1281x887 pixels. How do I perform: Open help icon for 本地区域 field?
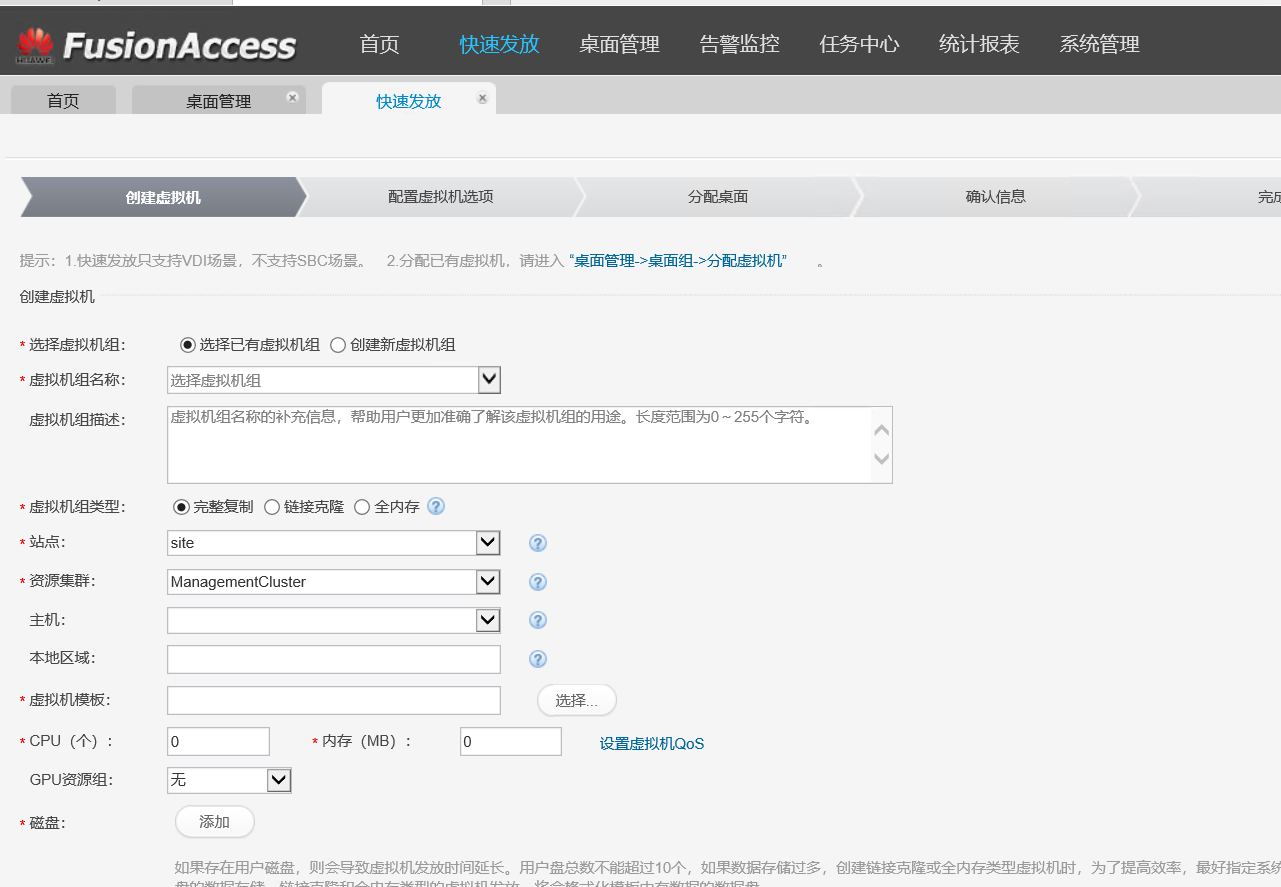pyautogui.click(x=538, y=659)
